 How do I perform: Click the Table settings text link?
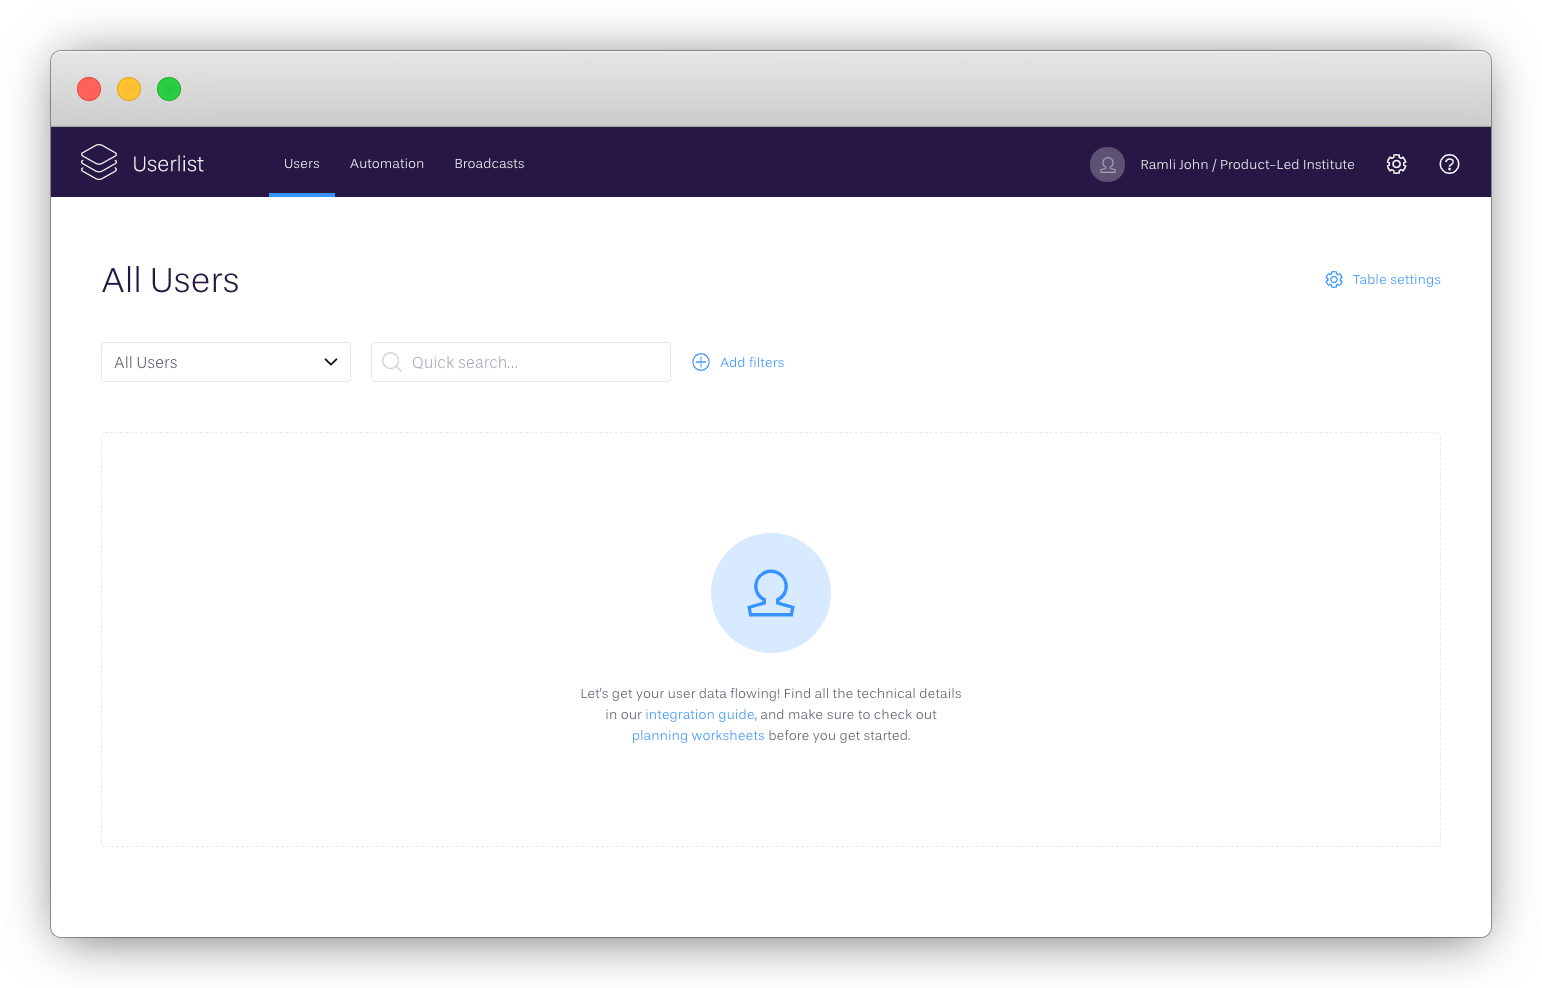pyautogui.click(x=1396, y=280)
